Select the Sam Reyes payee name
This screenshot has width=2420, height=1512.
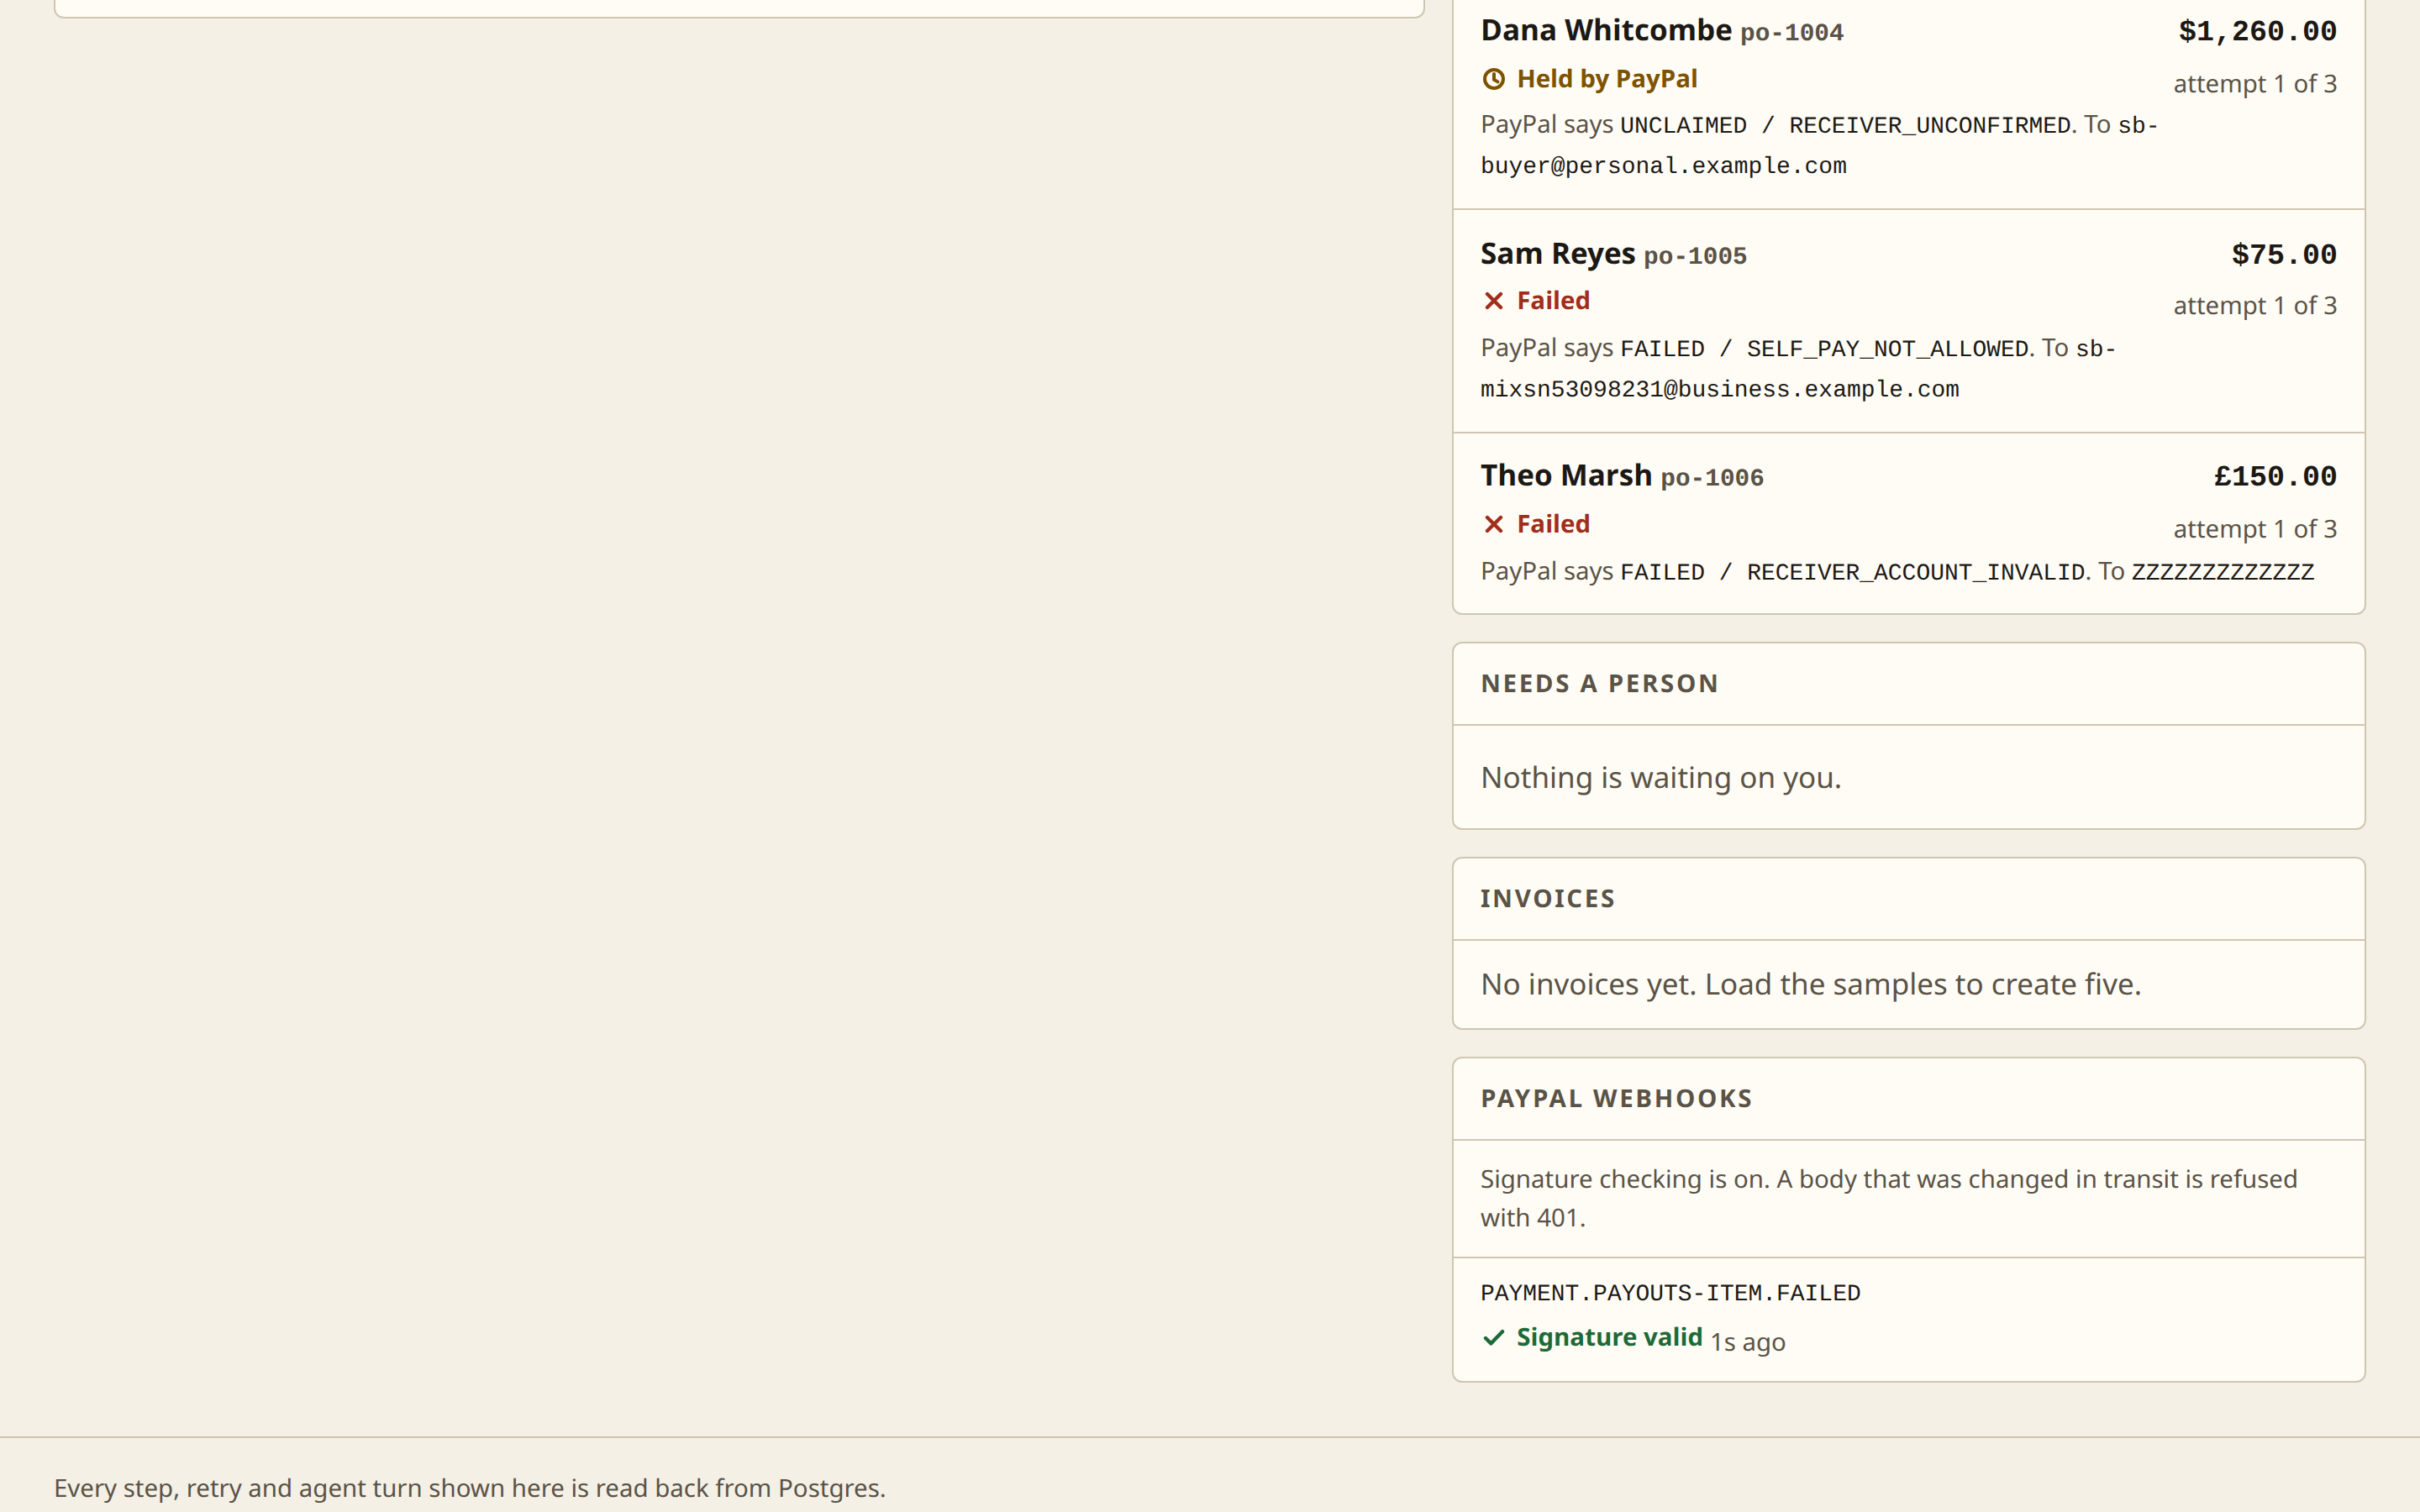click(x=1557, y=254)
